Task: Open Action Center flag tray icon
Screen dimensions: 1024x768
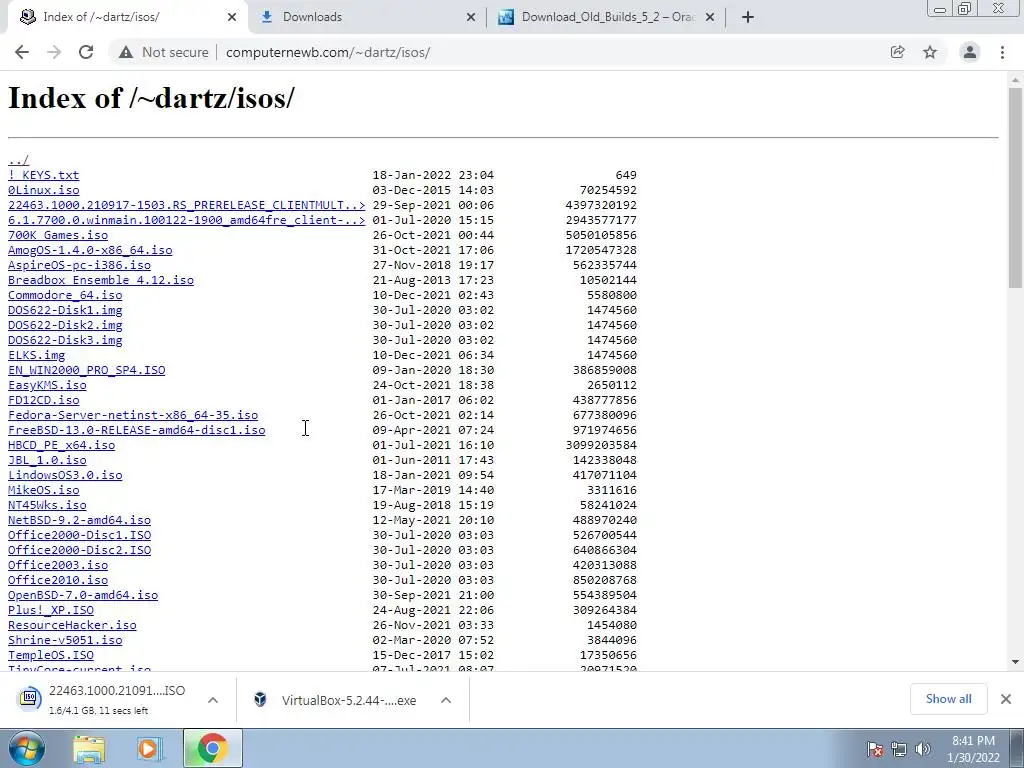Action: (875, 749)
